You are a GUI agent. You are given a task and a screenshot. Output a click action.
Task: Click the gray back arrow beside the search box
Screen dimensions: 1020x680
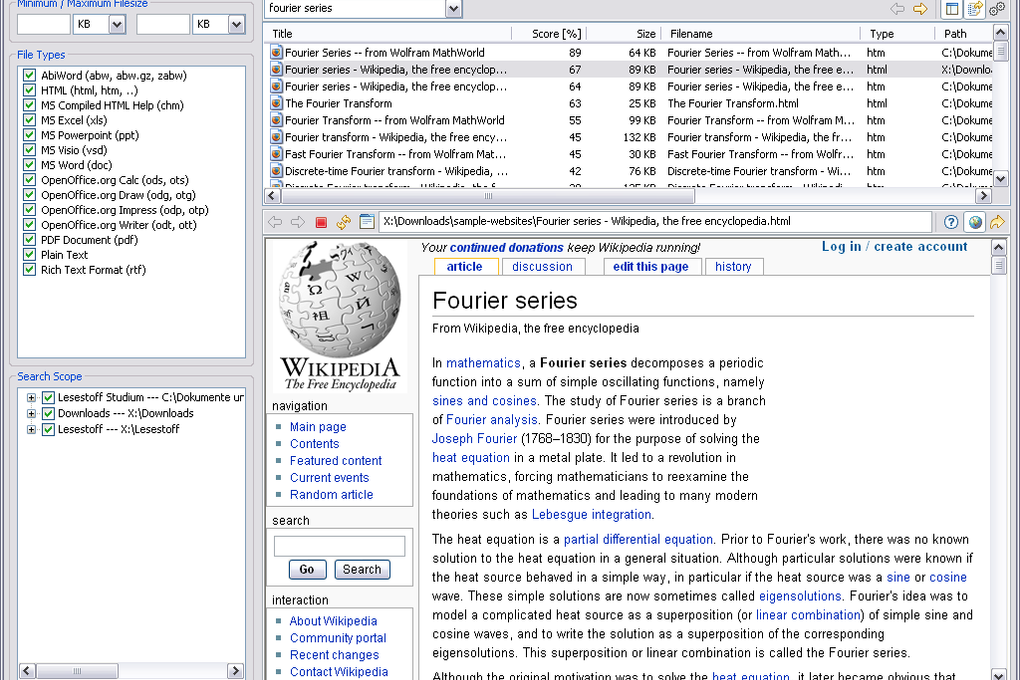(x=898, y=8)
